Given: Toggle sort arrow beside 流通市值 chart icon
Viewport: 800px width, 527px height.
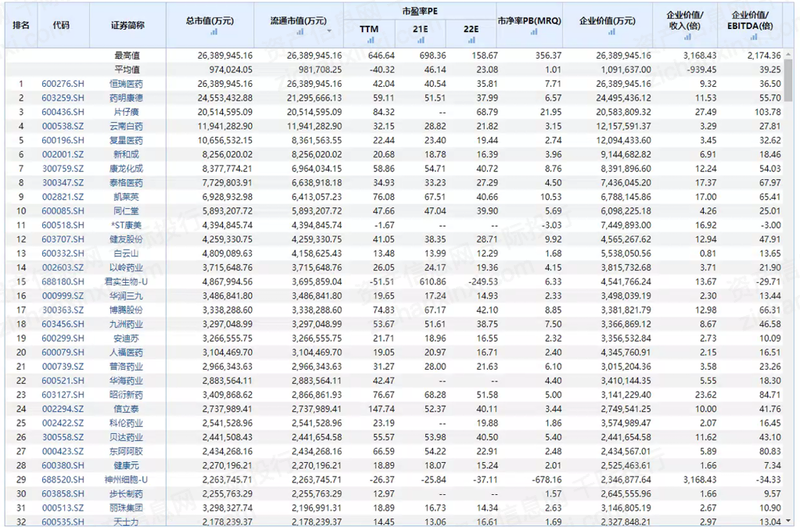Looking at the screenshot, I should [329, 32].
